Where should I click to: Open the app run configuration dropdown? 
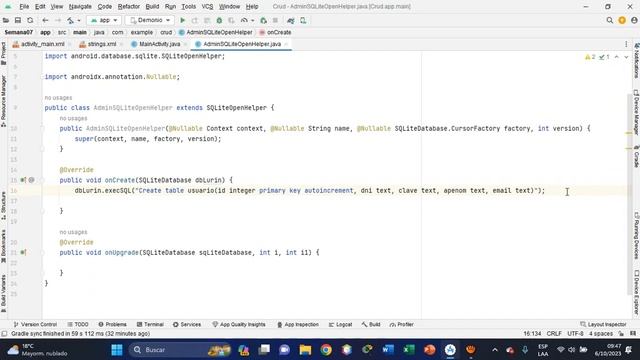pos(104,20)
